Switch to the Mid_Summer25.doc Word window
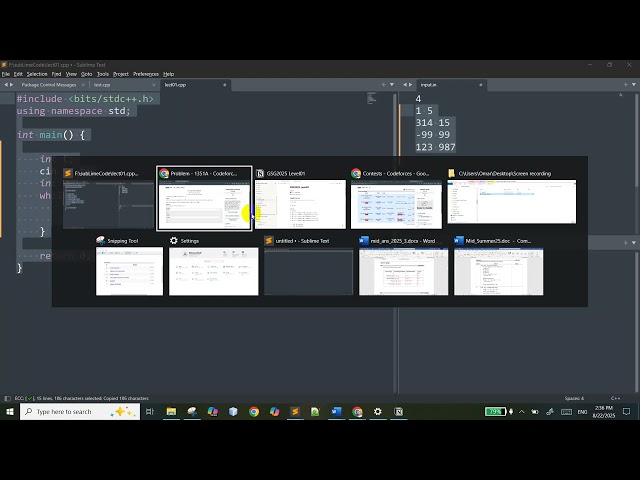 [498, 265]
